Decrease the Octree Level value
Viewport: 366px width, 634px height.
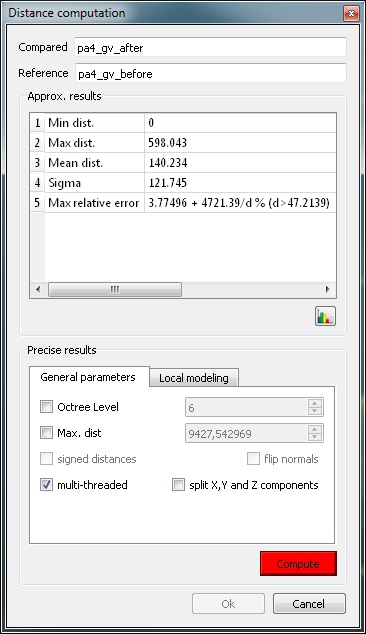pyautogui.click(x=315, y=411)
